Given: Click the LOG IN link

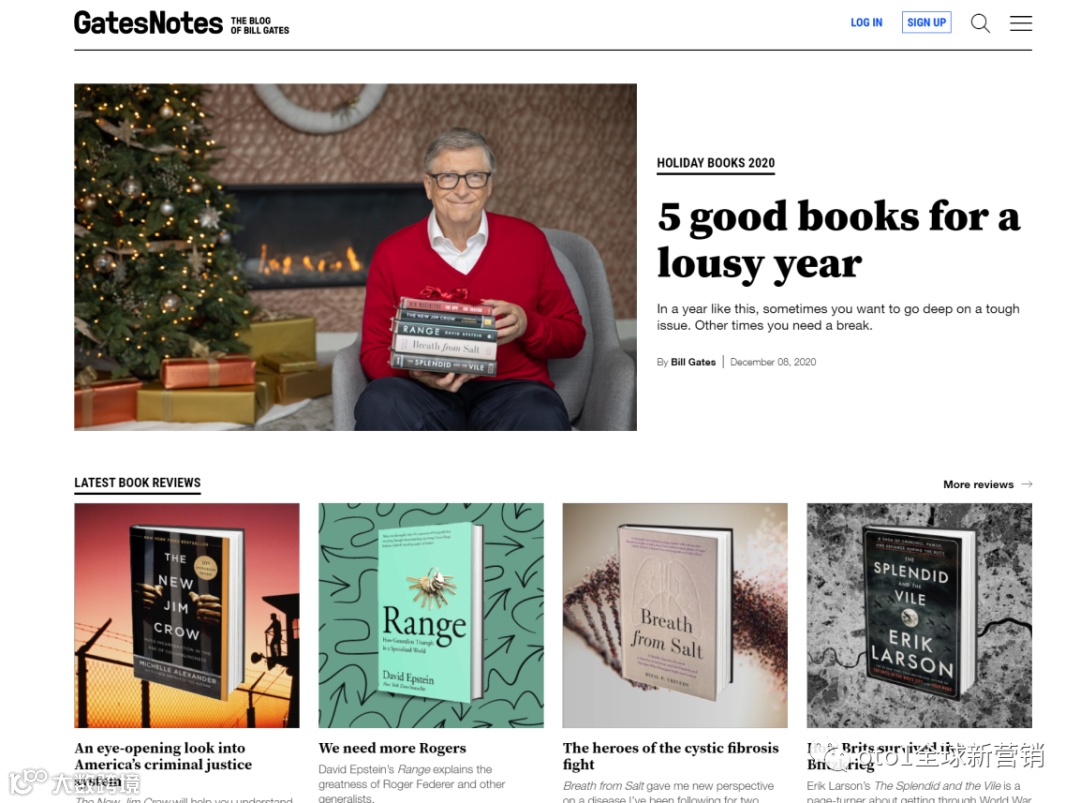Looking at the screenshot, I should [x=866, y=23].
